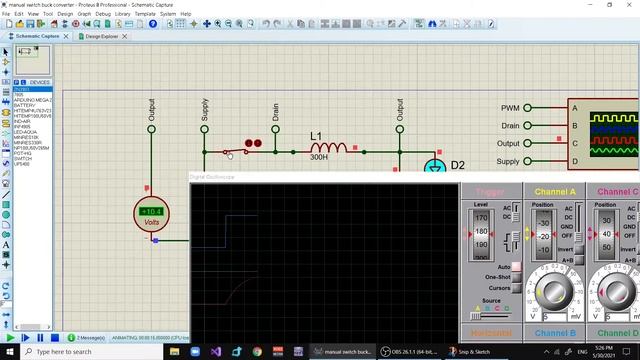This screenshot has width=640, height=360.
Task: Click the Channel A voltage dial knob
Action: [554, 291]
